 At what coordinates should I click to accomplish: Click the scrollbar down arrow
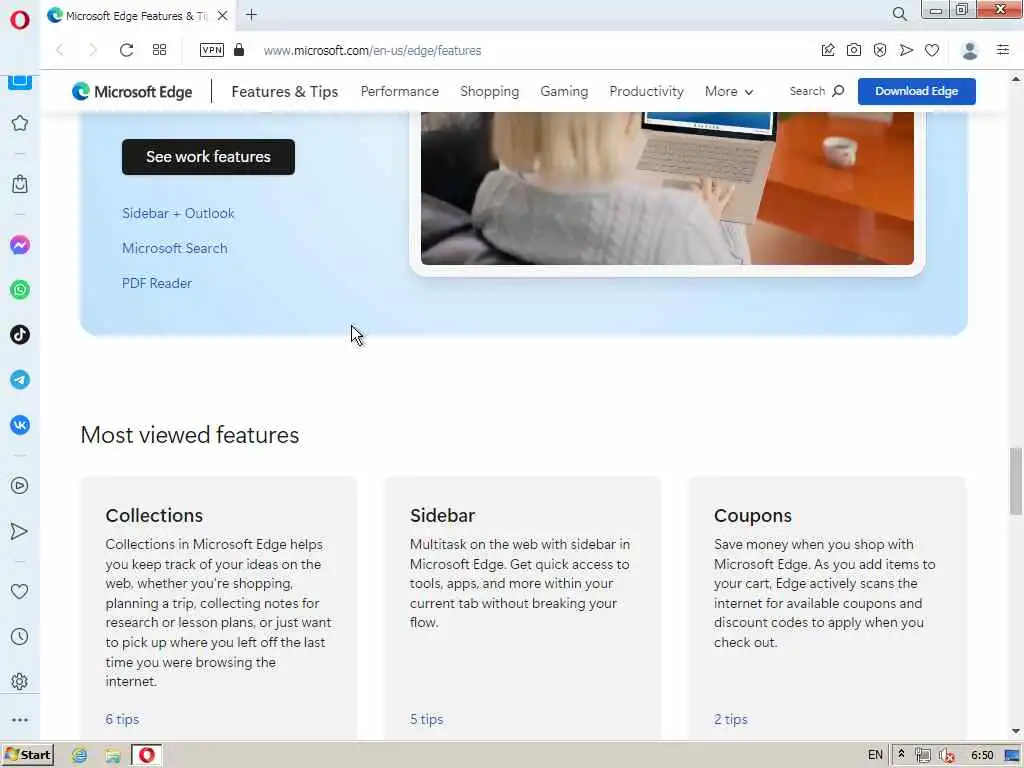click(1016, 732)
